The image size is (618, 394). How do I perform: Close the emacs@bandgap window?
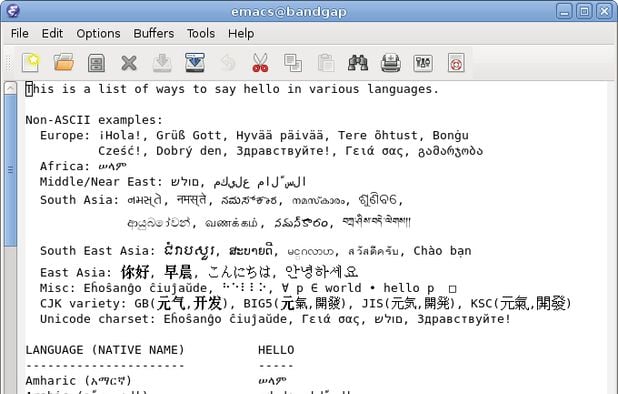(604, 11)
